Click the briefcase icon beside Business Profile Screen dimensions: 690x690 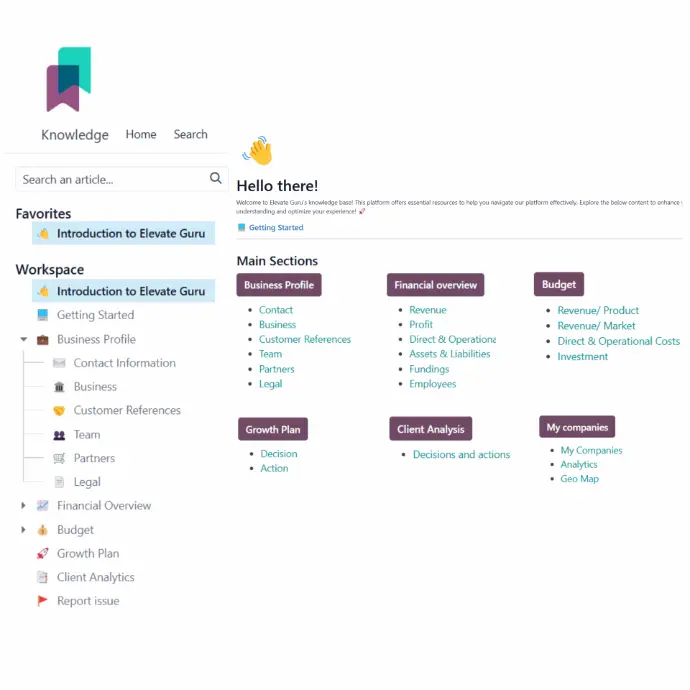click(43, 339)
